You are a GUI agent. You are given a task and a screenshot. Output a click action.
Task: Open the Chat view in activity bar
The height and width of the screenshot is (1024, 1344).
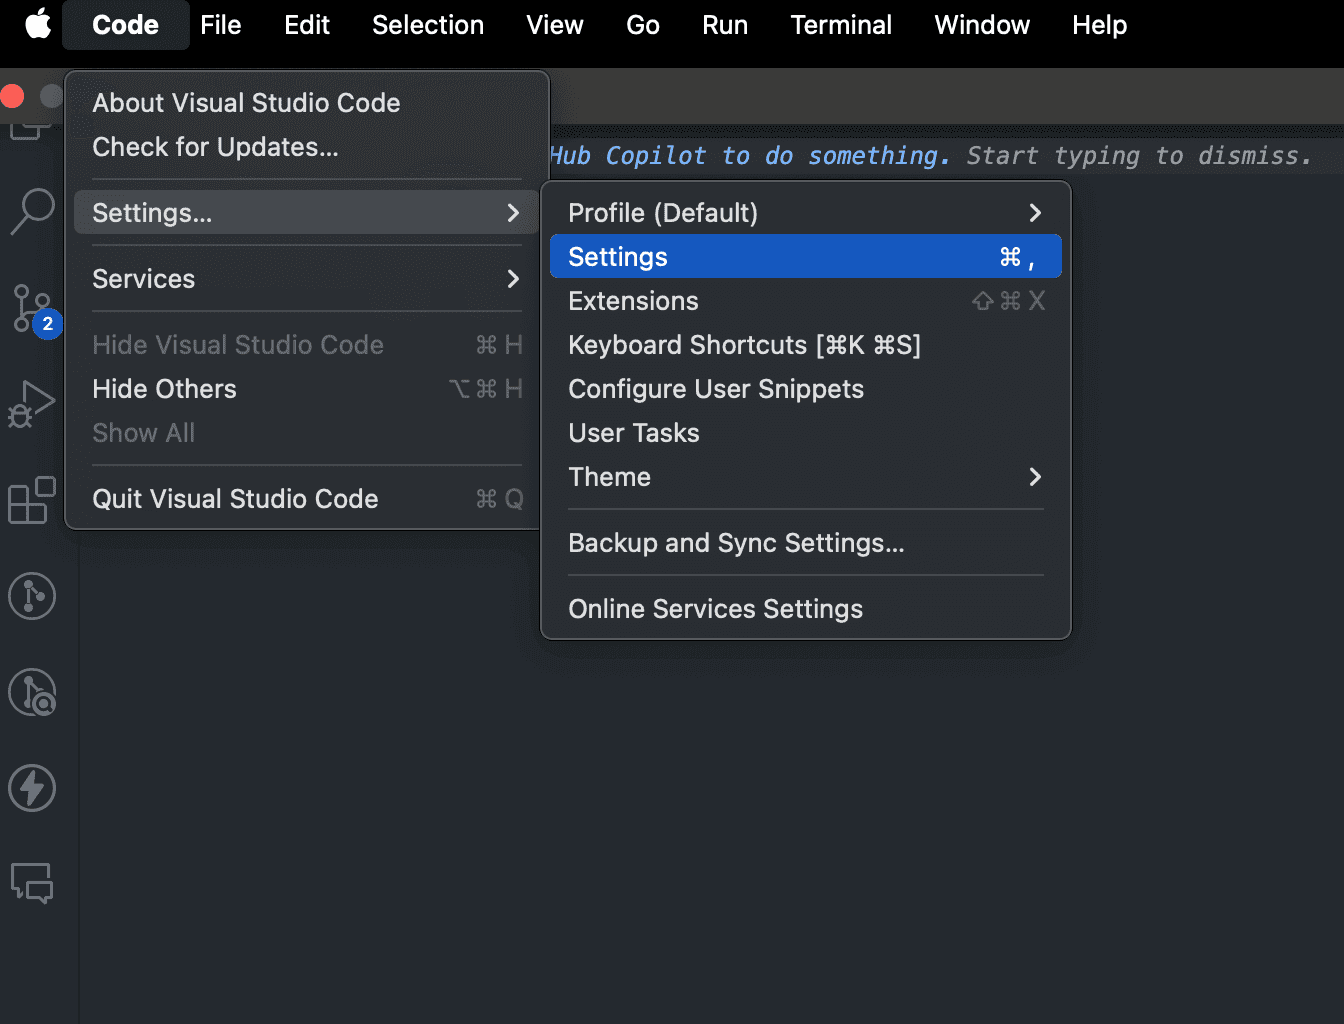tap(32, 884)
